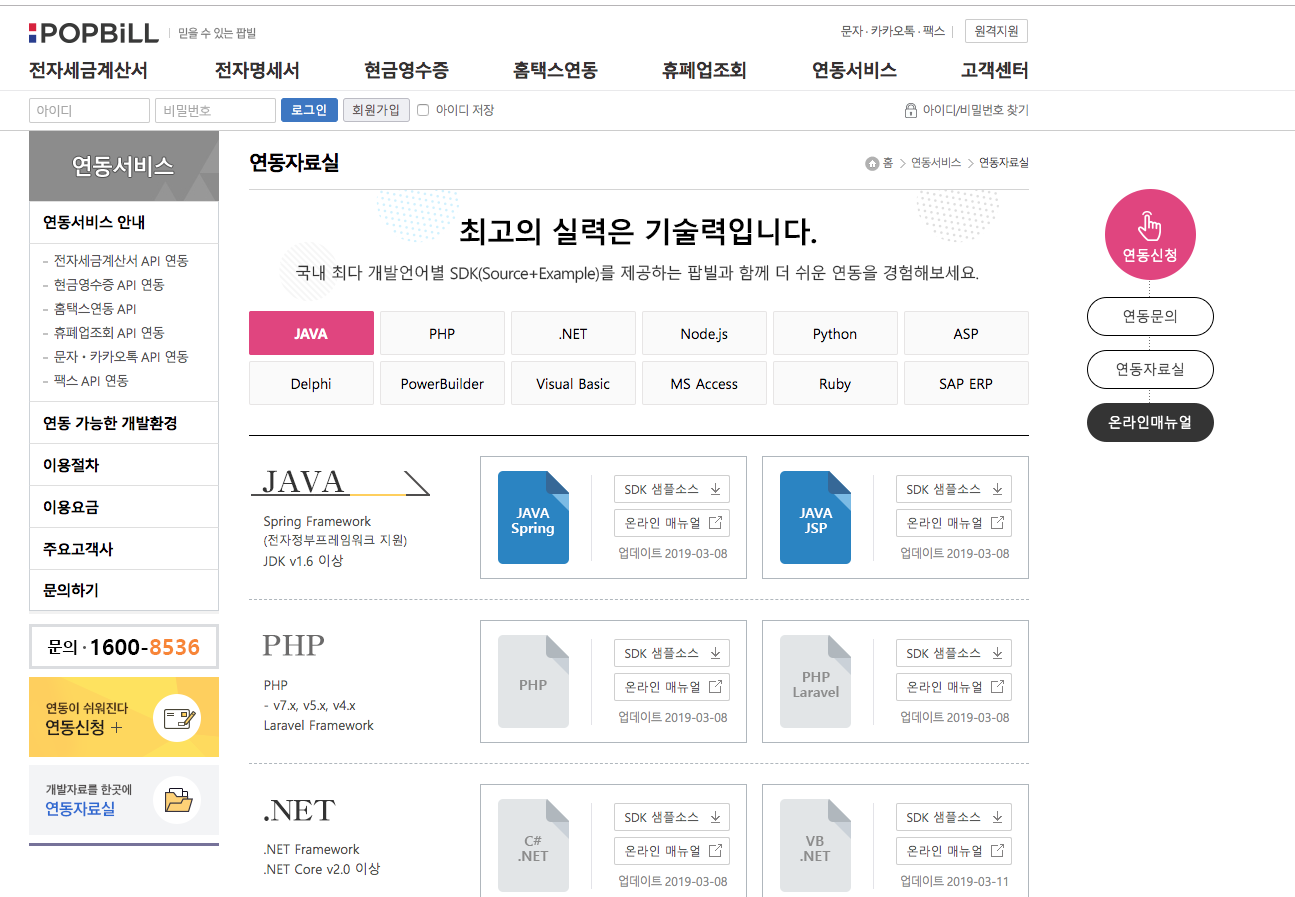Click the dark 온라인매뉴얼 pill button

pos(1150,422)
